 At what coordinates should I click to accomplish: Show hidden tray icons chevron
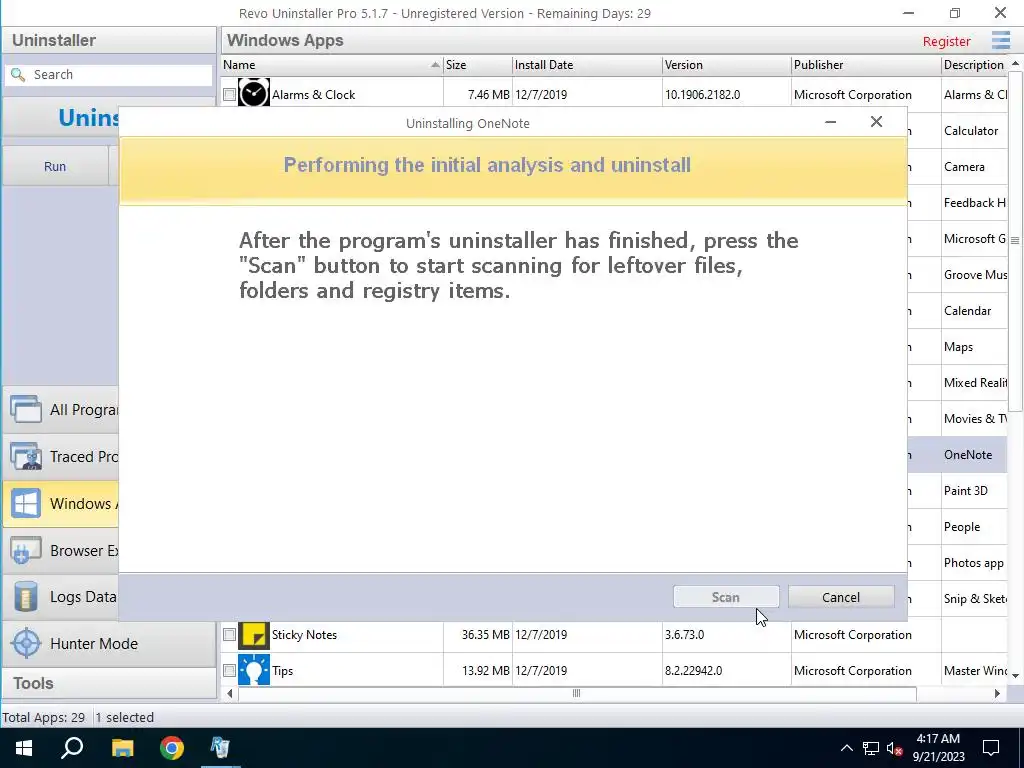pyautogui.click(x=846, y=748)
